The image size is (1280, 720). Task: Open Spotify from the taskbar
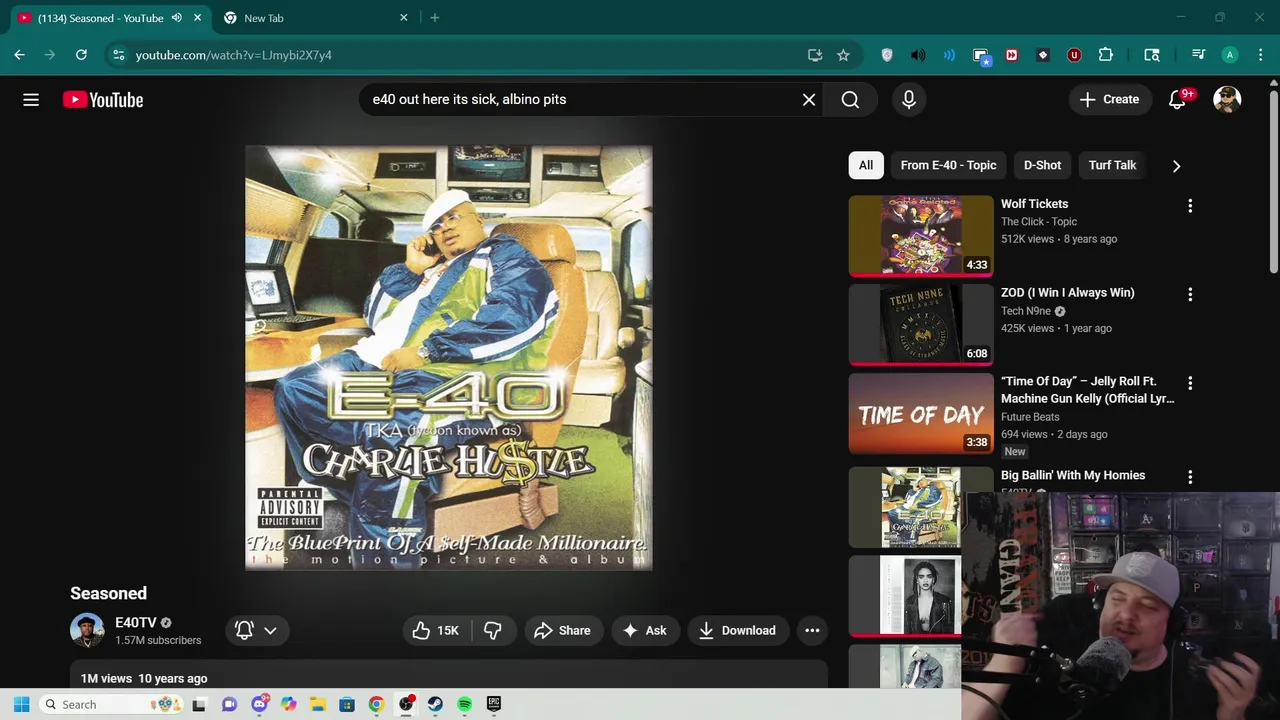[x=465, y=704]
